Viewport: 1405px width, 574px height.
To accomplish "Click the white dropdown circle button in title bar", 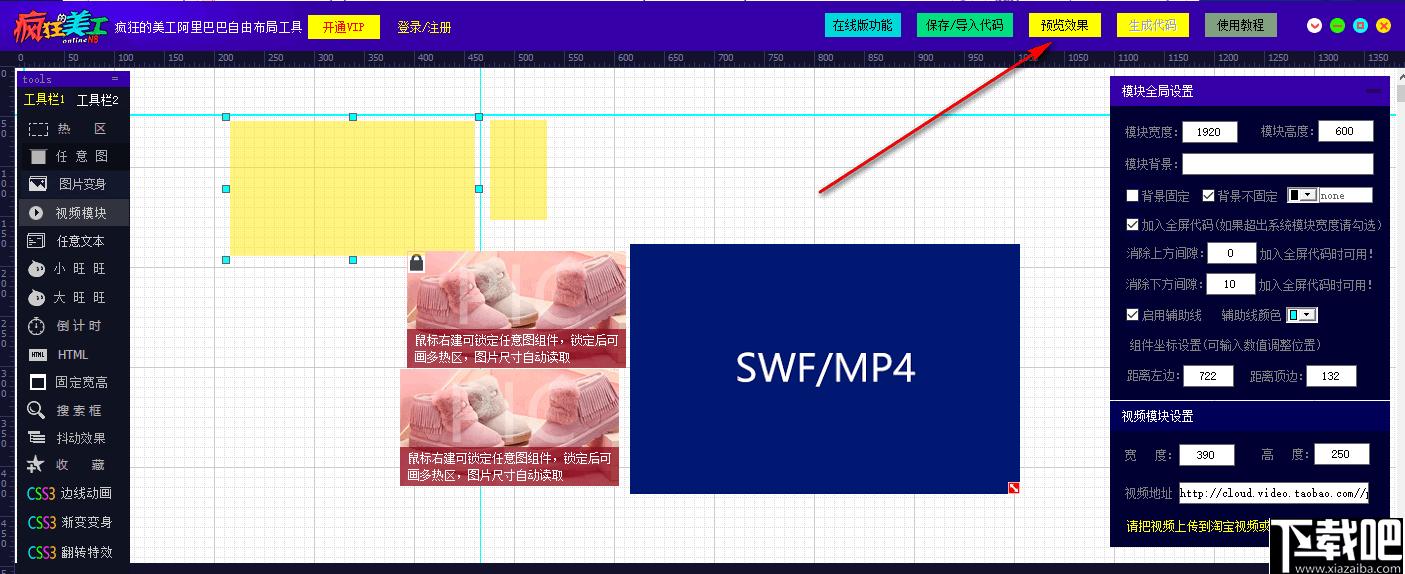I will click(1315, 25).
